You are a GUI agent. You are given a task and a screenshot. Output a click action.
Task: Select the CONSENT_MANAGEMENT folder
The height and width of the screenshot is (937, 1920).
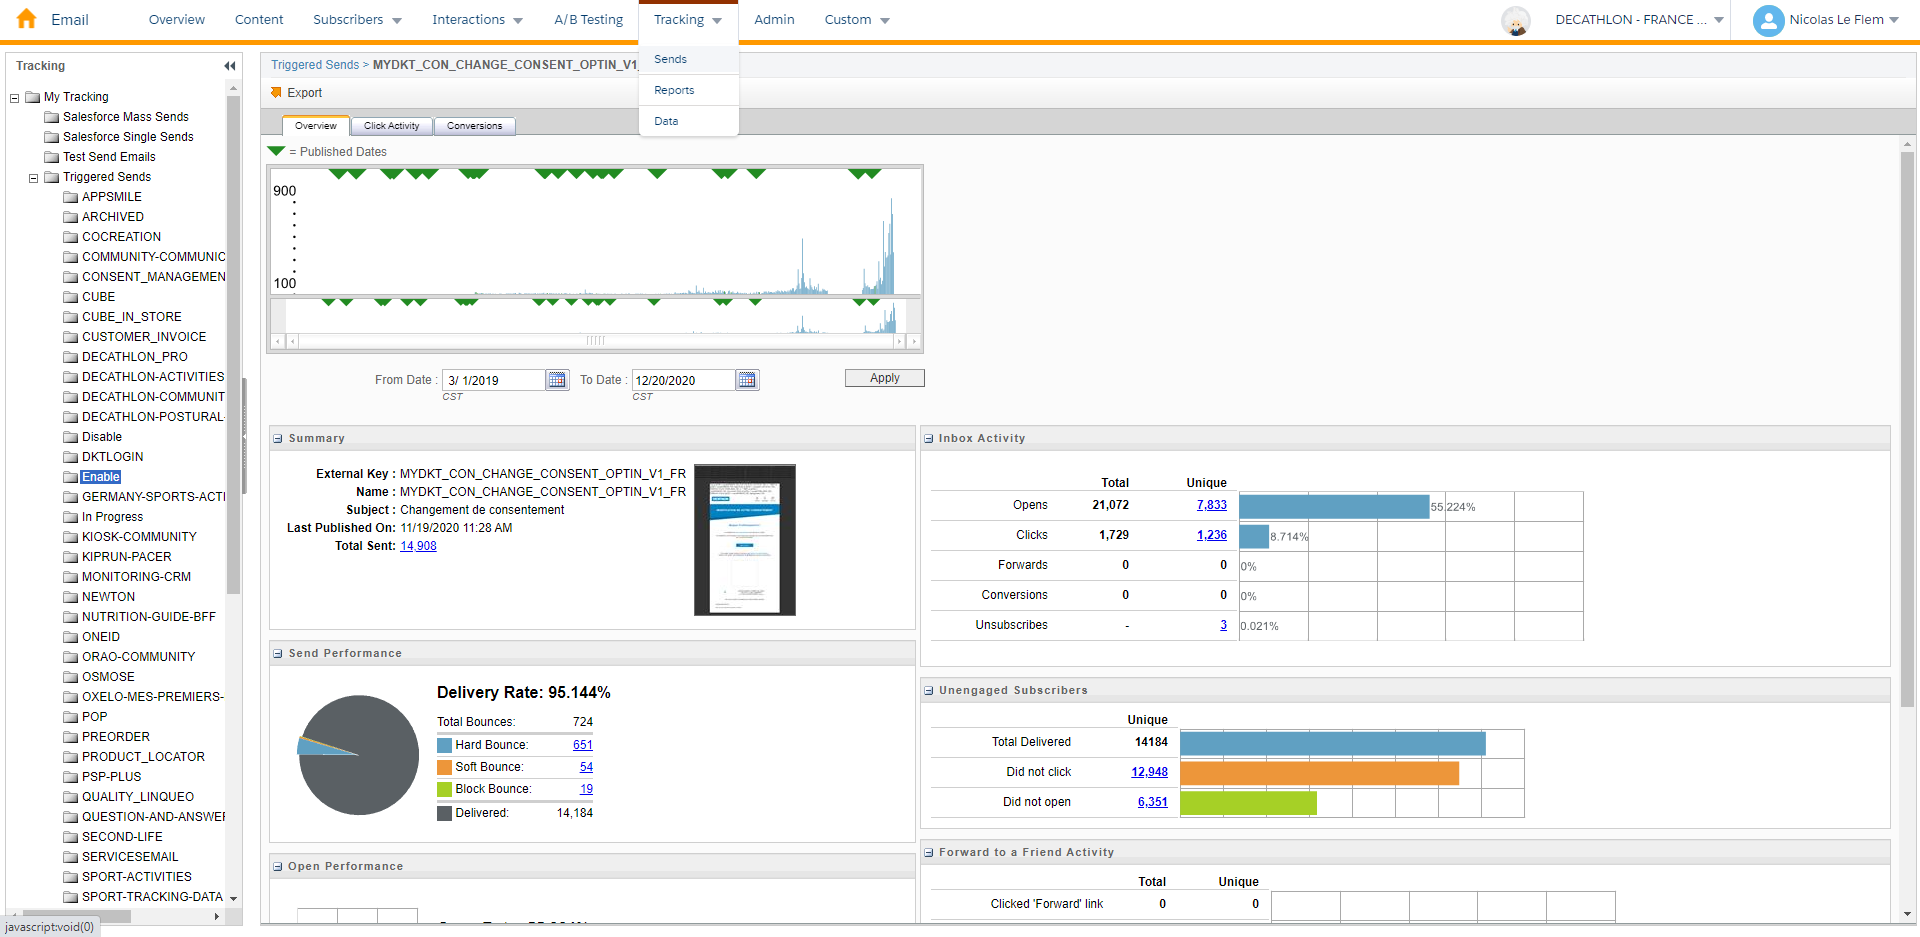153,277
